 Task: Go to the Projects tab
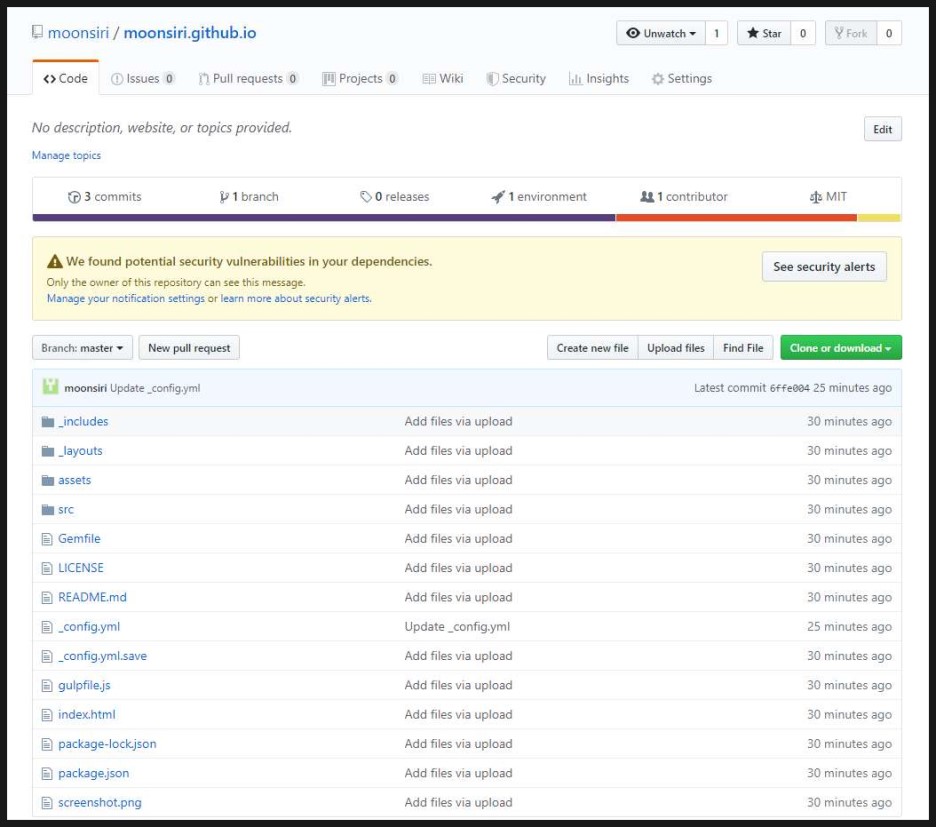(360, 79)
